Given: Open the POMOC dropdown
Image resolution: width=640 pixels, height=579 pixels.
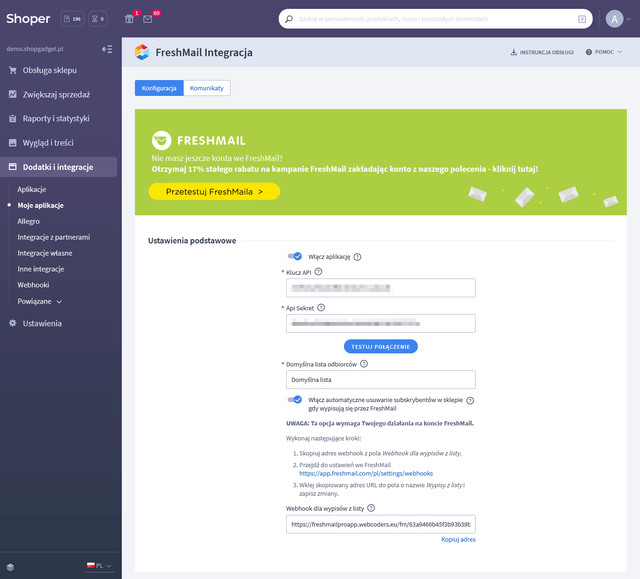Looking at the screenshot, I should click(x=604, y=52).
